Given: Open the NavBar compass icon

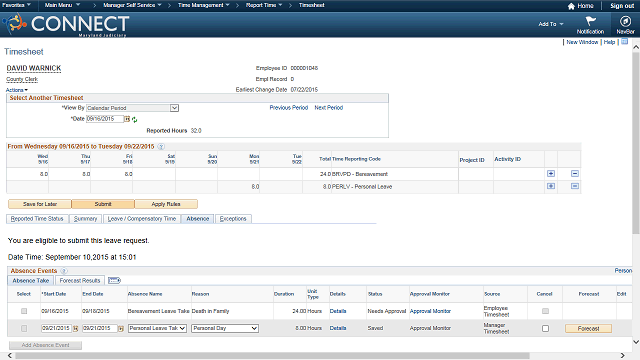Looking at the screenshot, I should (625, 21).
